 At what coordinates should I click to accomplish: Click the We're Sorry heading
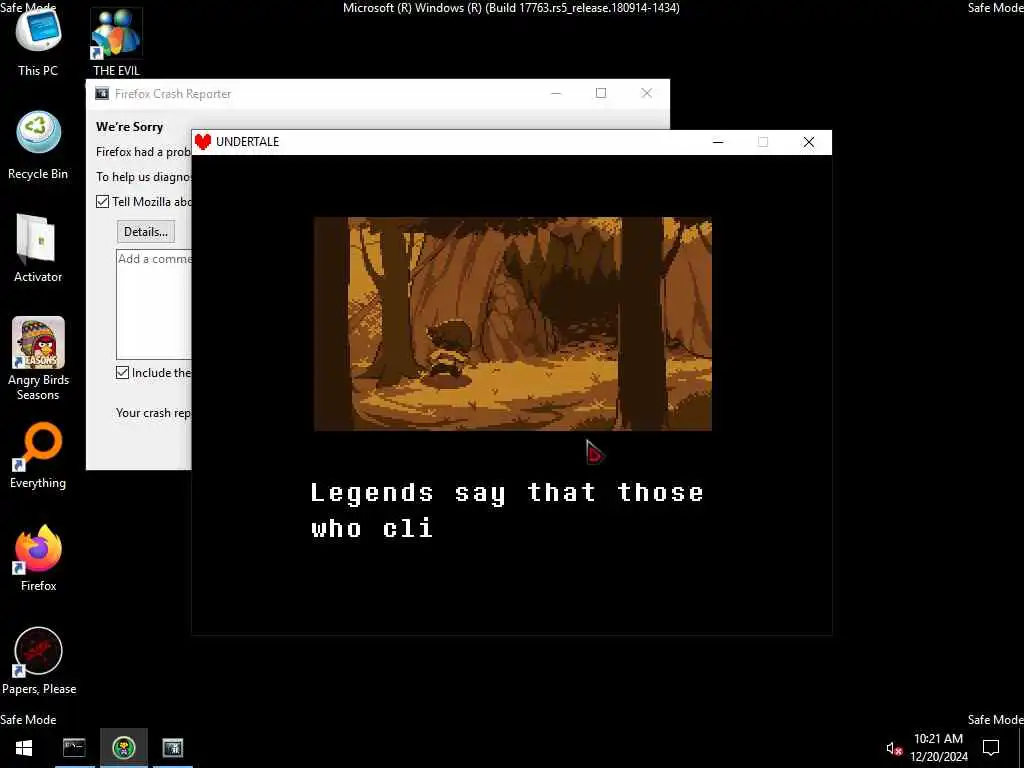point(129,127)
